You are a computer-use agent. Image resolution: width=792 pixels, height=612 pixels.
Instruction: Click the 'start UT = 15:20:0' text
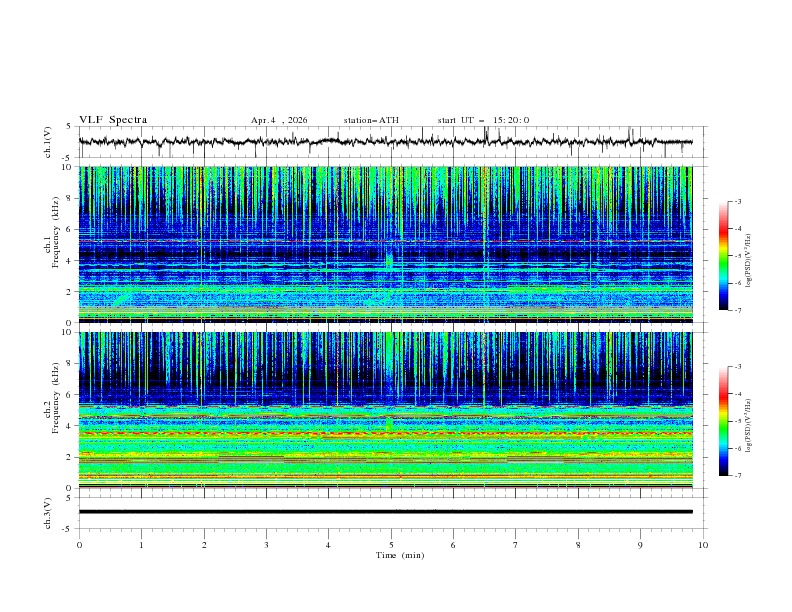pyautogui.click(x=483, y=120)
